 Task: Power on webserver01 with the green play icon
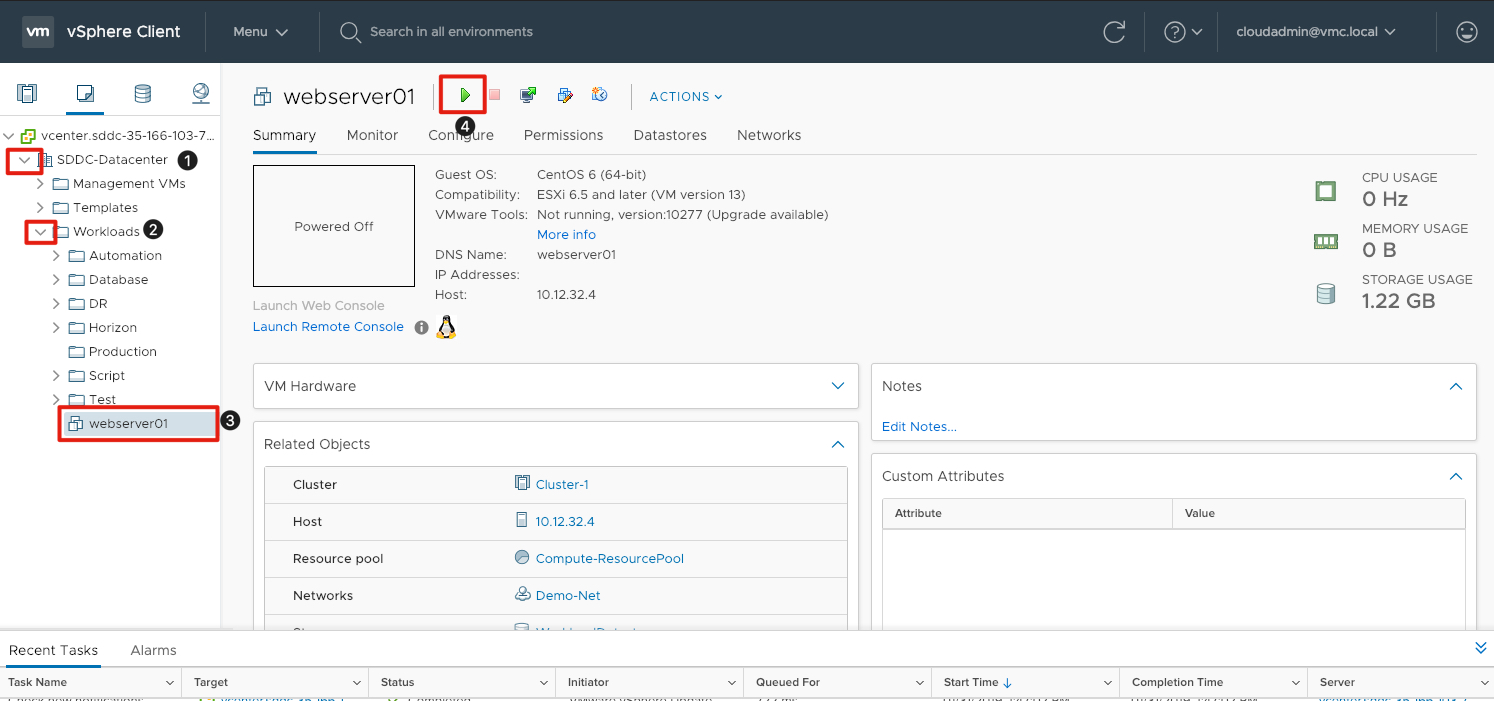pos(465,96)
